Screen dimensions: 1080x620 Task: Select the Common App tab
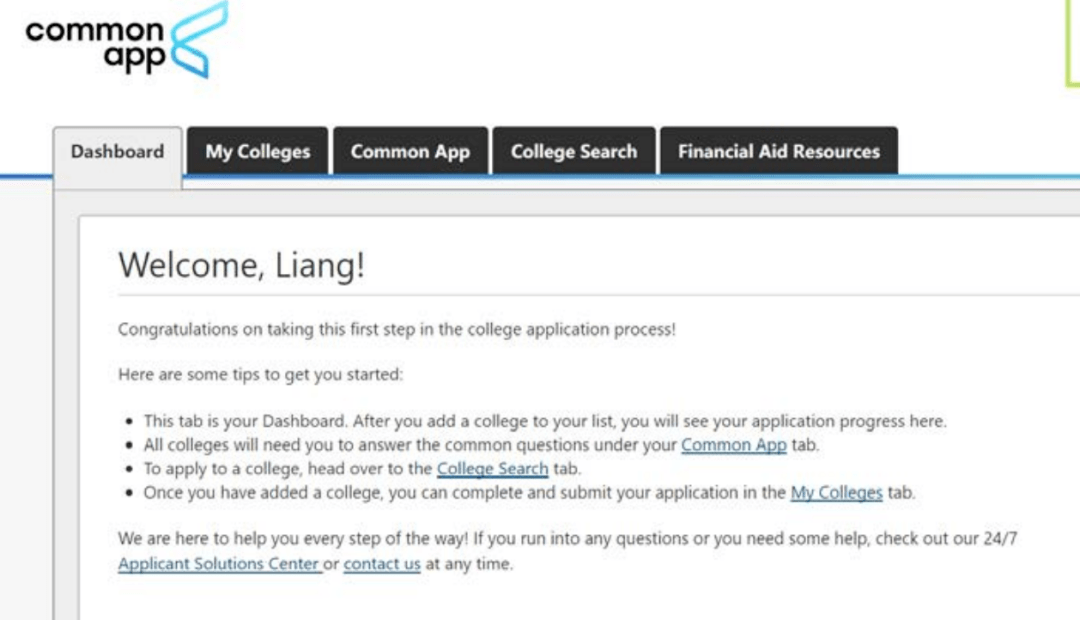(x=410, y=152)
